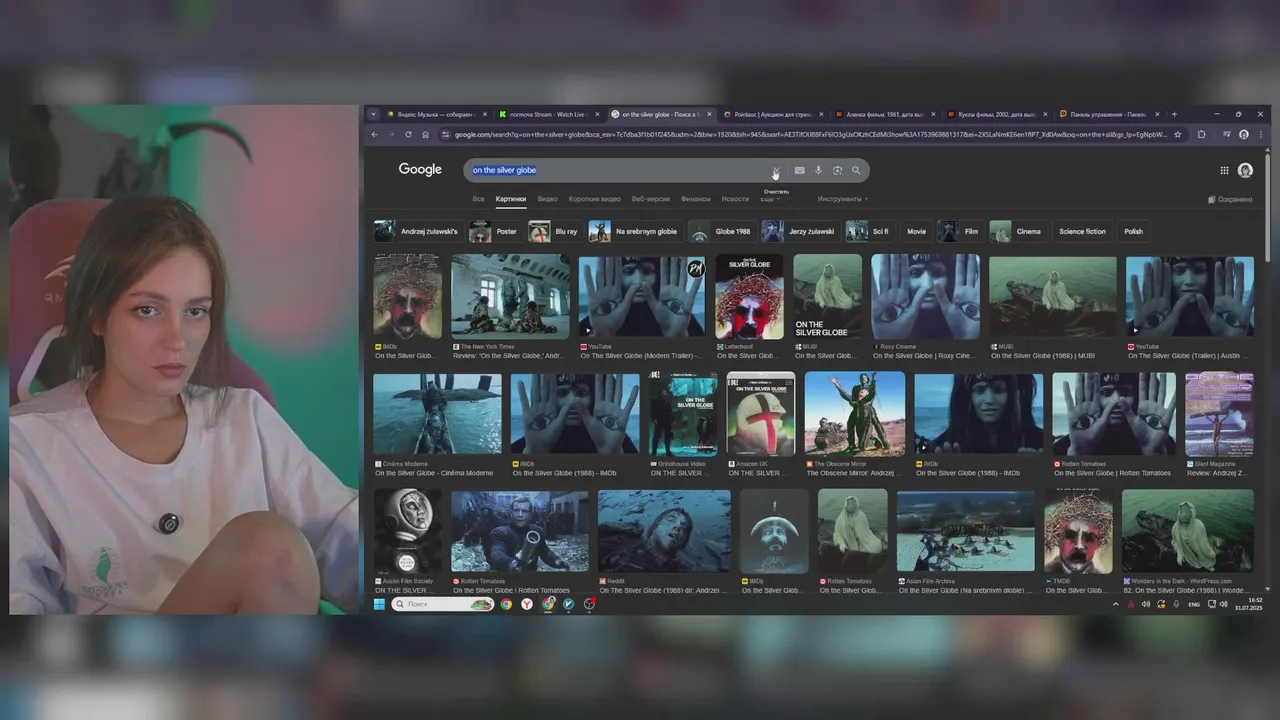Open The Obscene Mirror image result
1280x720 pixels.
tap(855, 414)
